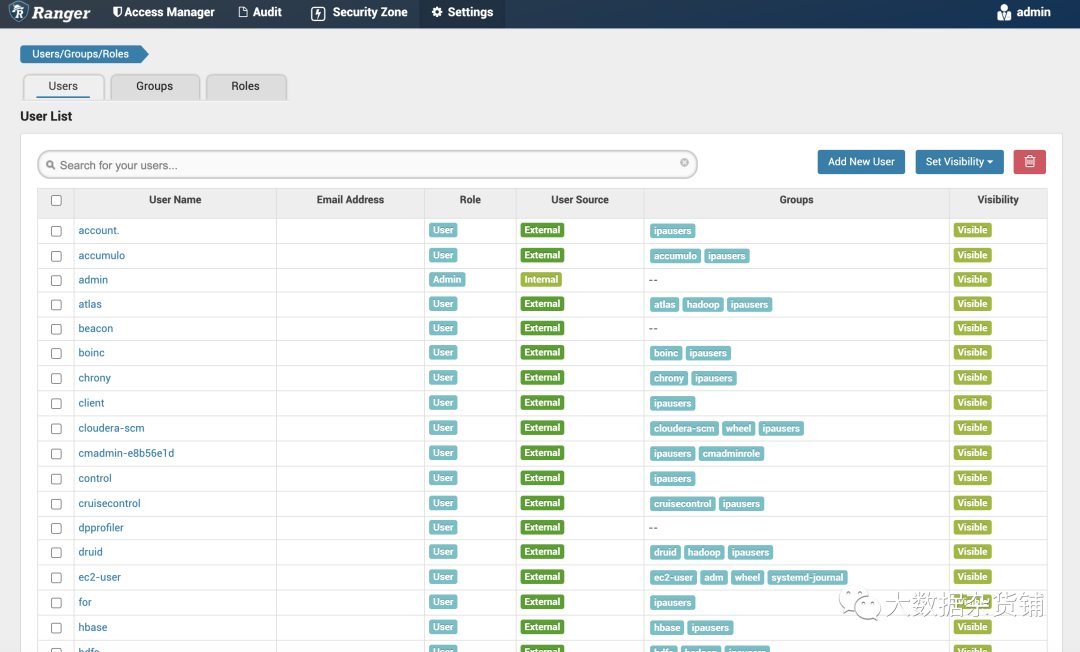Open the Audit menu

pyautogui.click(x=260, y=12)
